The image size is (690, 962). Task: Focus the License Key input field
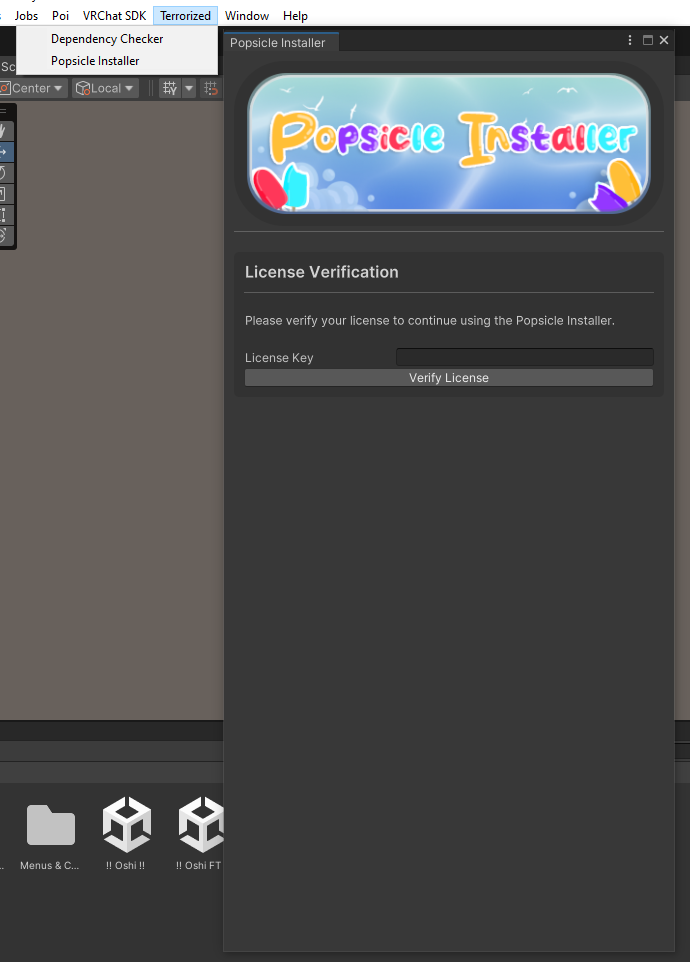[525, 357]
